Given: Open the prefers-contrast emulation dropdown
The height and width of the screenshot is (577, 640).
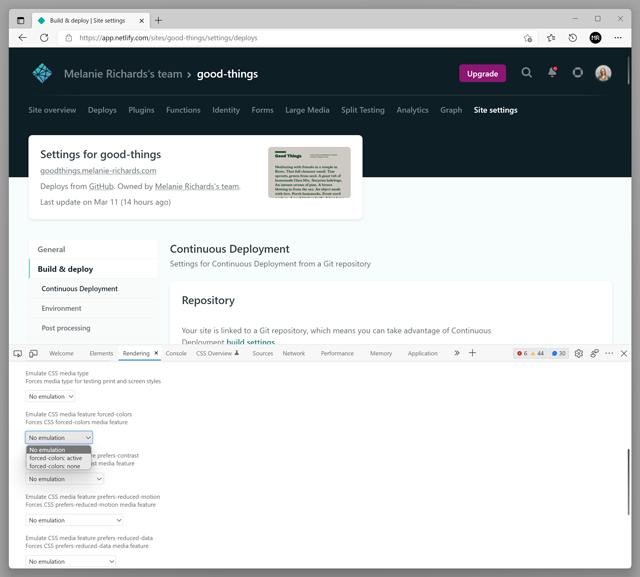Looking at the screenshot, I should (x=64, y=479).
